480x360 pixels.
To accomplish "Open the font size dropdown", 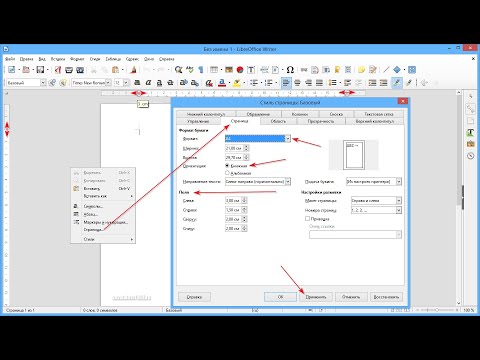I will coord(126,83).
